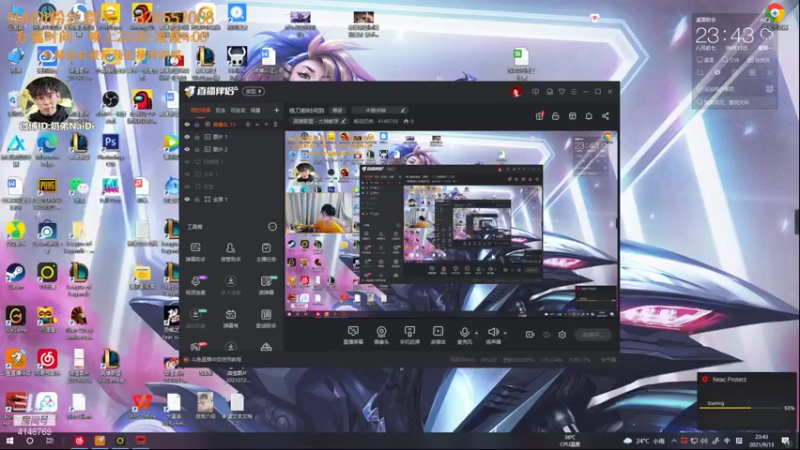
Task: Click the share icon in the top-right toolbar
Action: (x=606, y=116)
